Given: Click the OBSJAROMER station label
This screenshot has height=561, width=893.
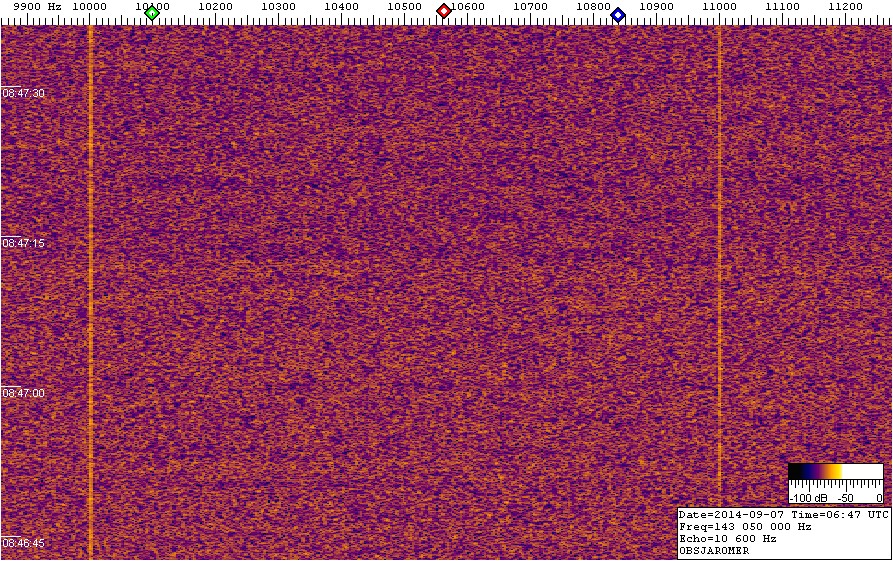Looking at the screenshot, I should (x=714, y=550).
